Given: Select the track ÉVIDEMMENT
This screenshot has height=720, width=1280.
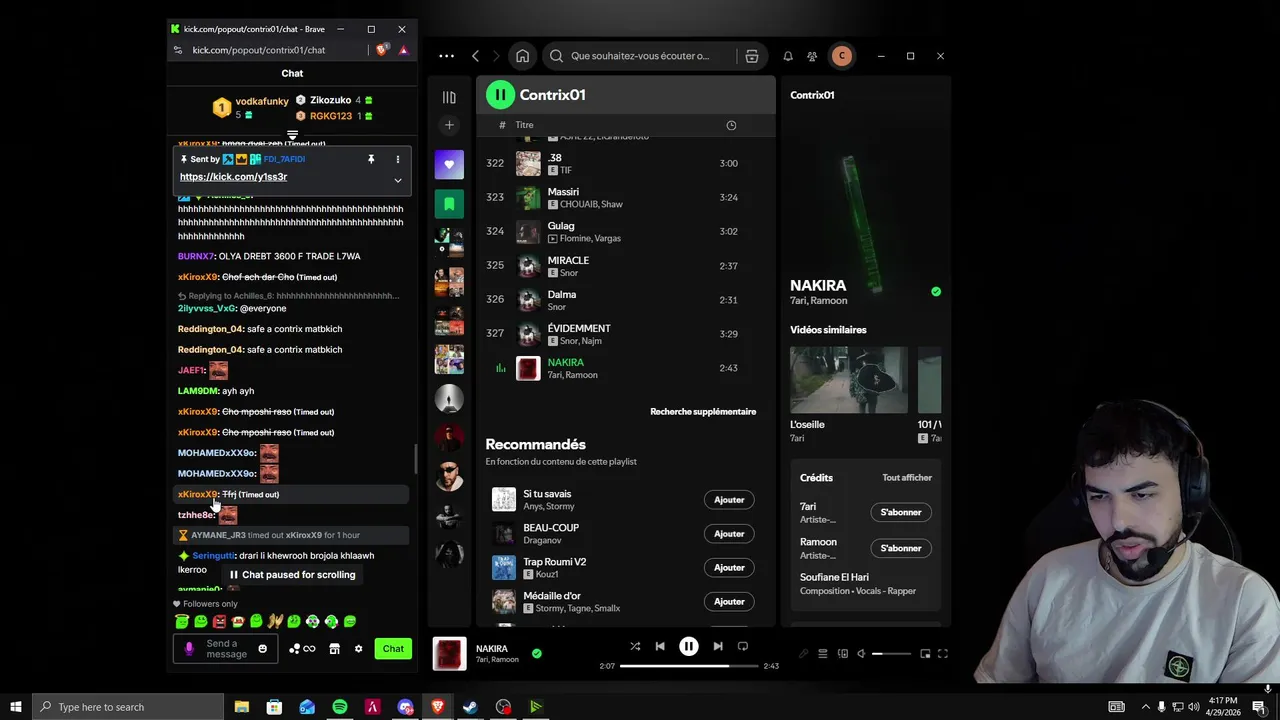Looking at the screenshot, I should [x=625, y=334].
